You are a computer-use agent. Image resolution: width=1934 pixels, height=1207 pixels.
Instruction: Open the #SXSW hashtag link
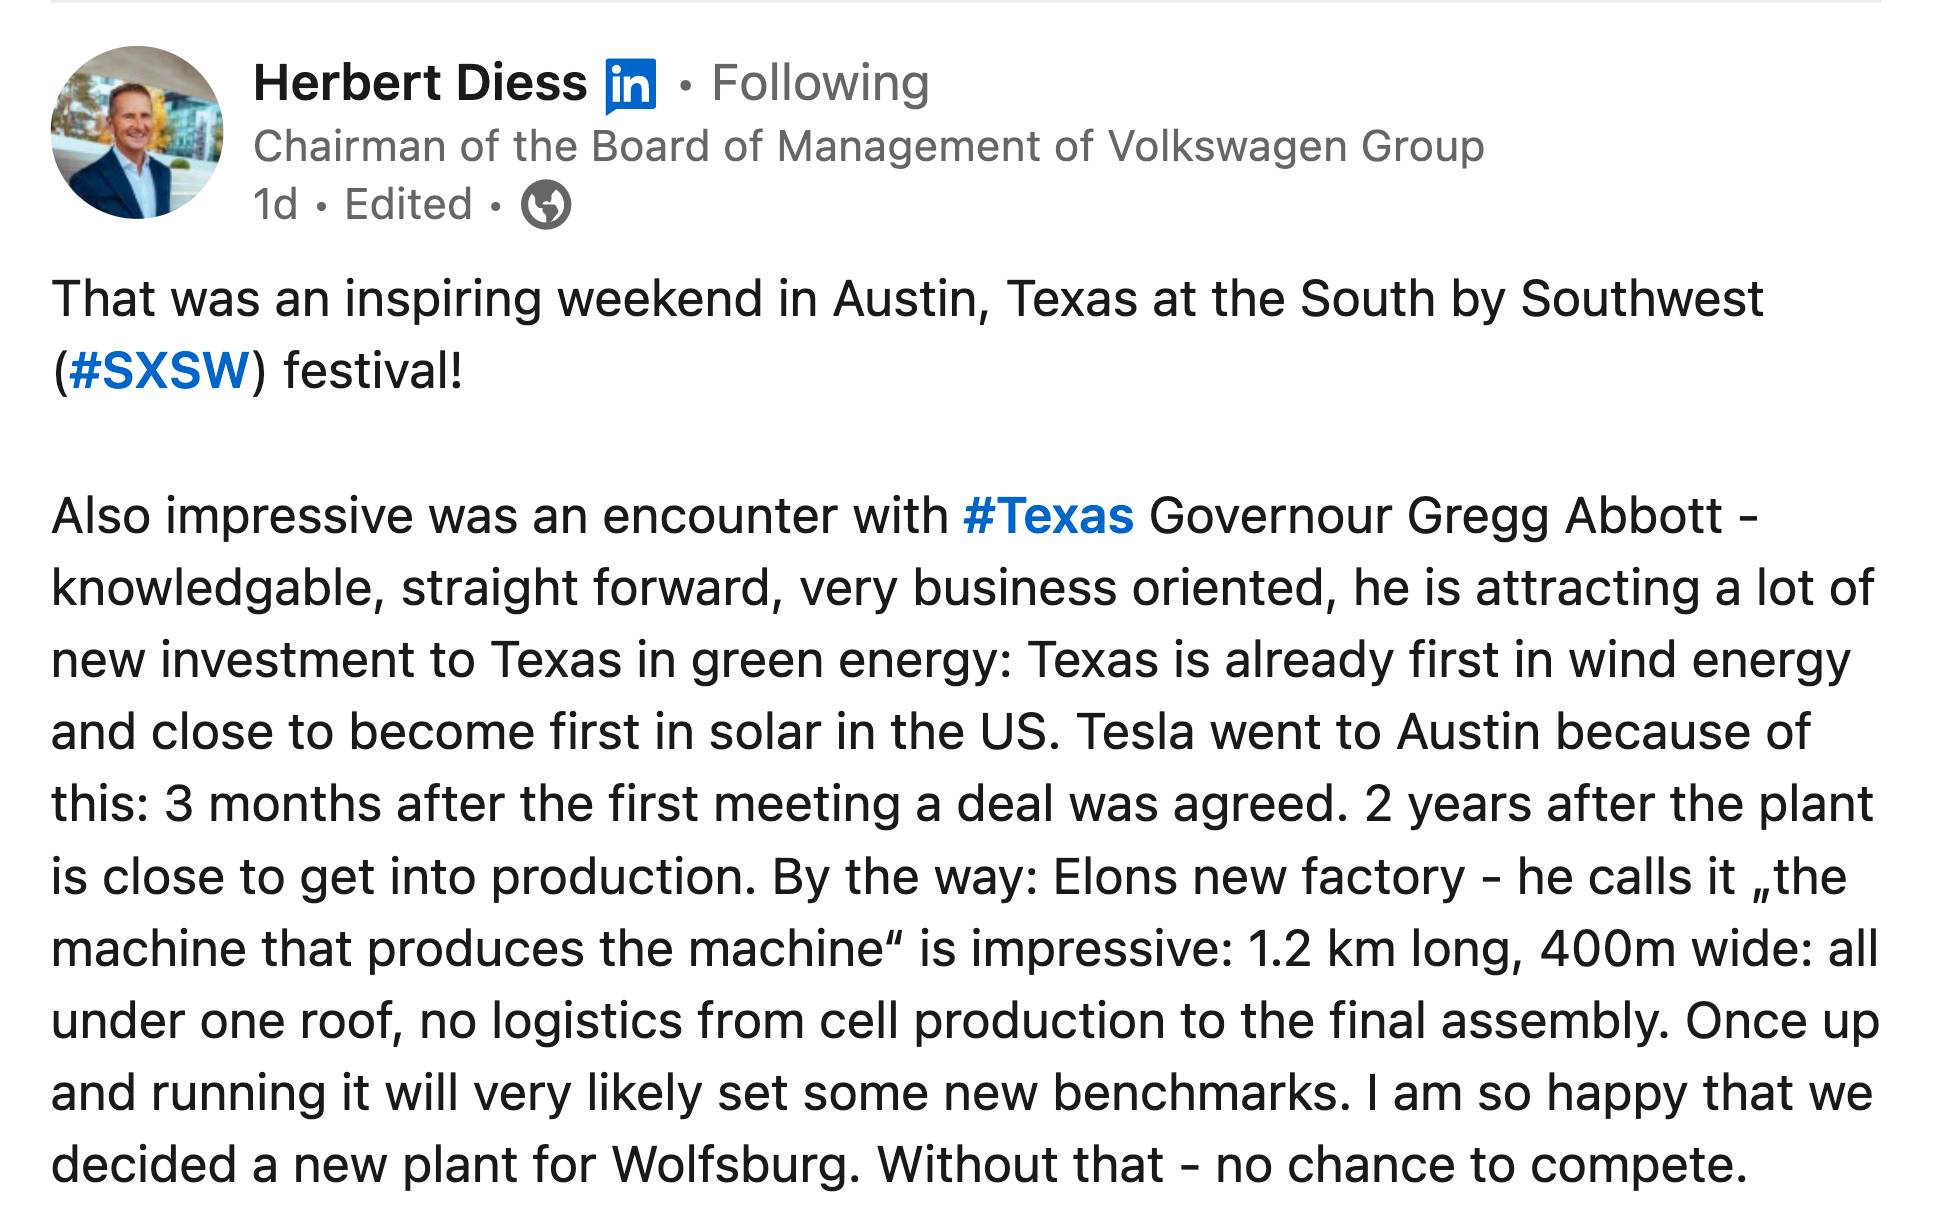[159, 371]
